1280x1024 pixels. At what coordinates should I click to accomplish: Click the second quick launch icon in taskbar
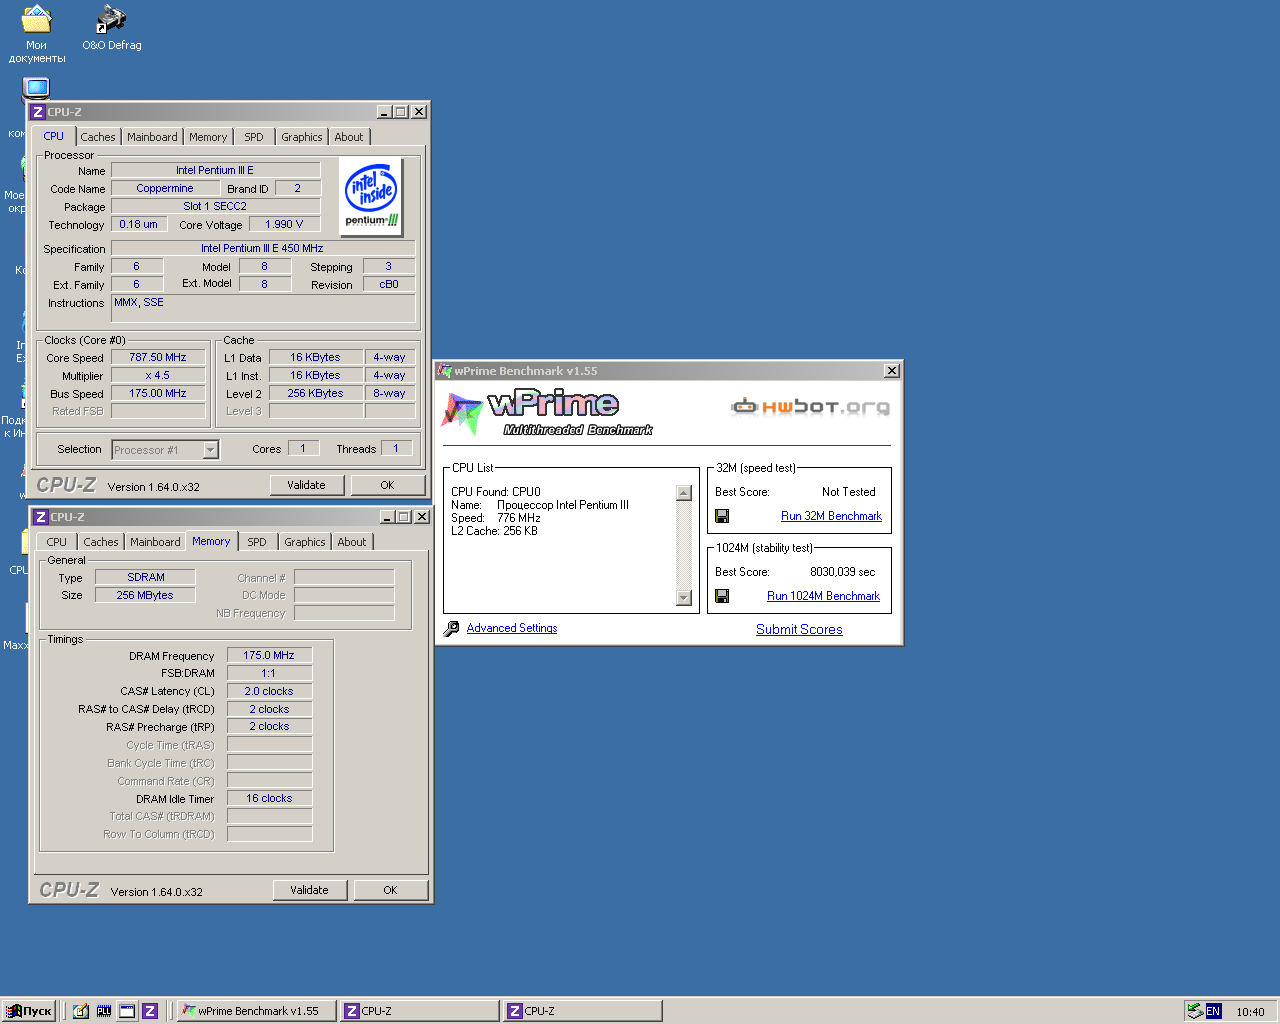pyautogui.click(x=104, y=1011)
